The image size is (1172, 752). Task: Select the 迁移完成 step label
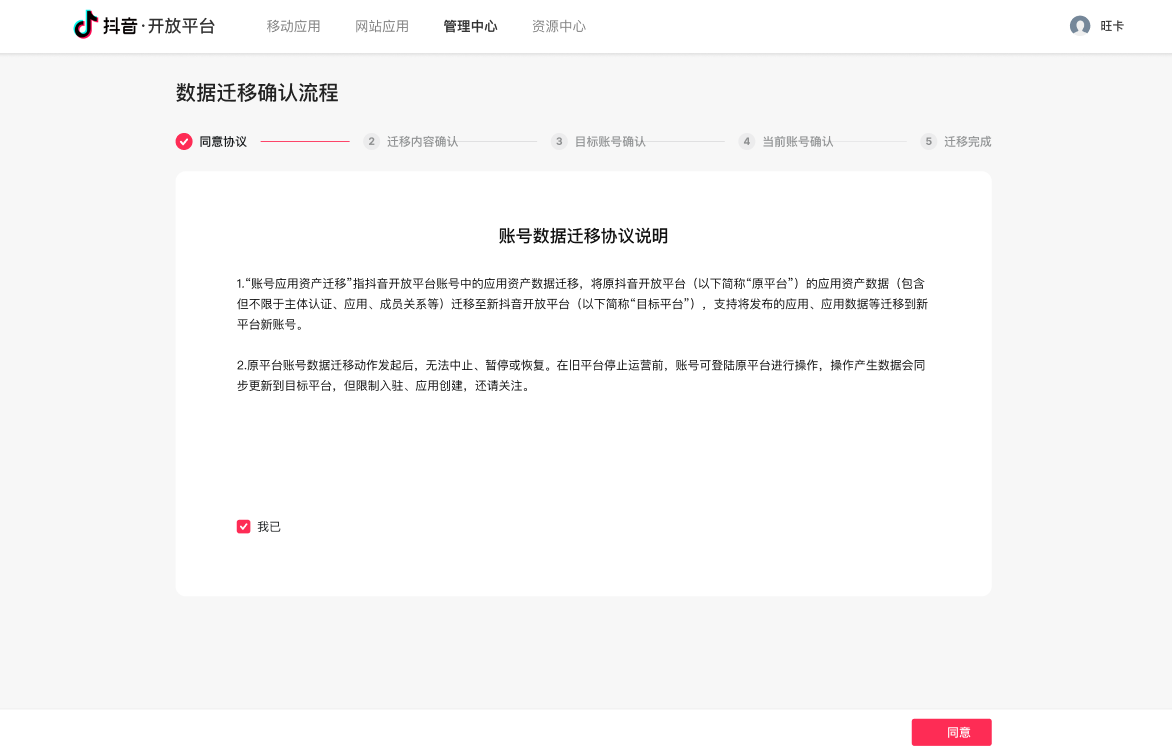pos(967,142)
